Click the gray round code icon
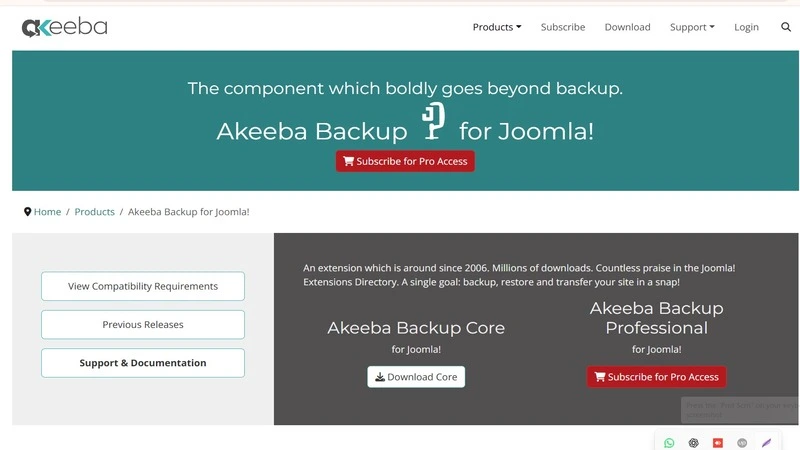This screenshot has height=450, width=800. click(x=742, y=443)
